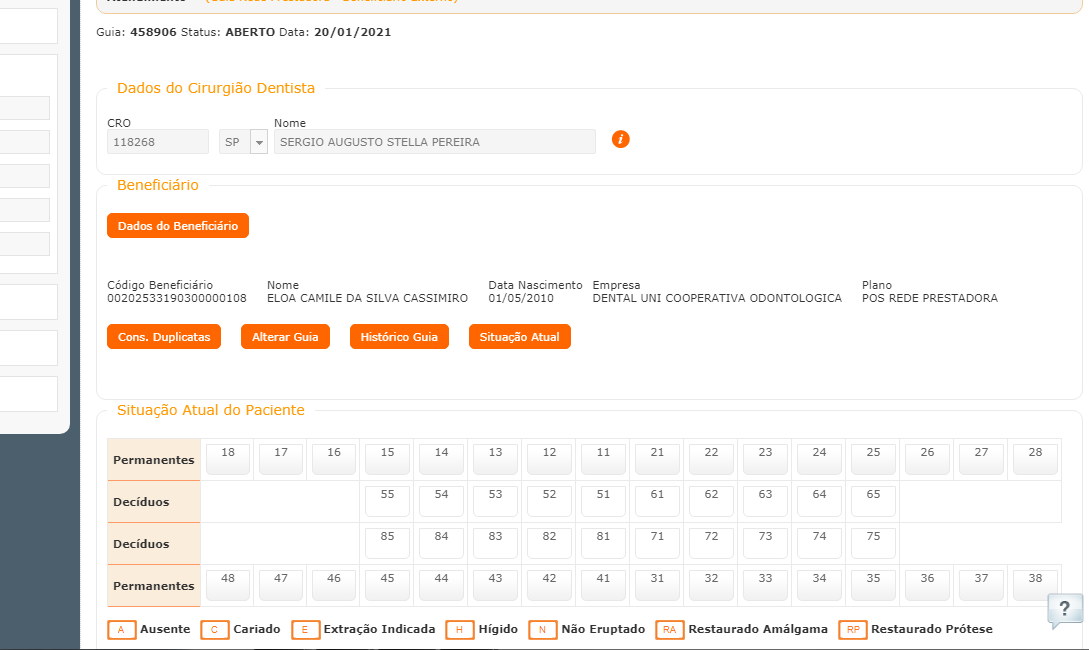Click the orange info icon beside dentist name
The height and width of the screenshot is (650, 1089).
621,139
